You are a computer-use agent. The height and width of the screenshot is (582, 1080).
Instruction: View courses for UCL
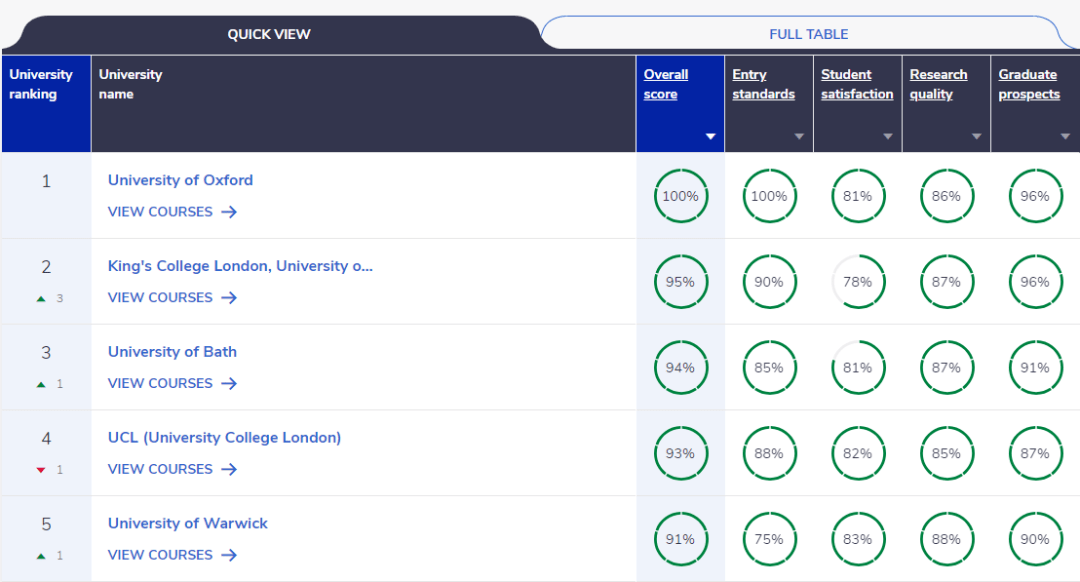click(172, 469)
